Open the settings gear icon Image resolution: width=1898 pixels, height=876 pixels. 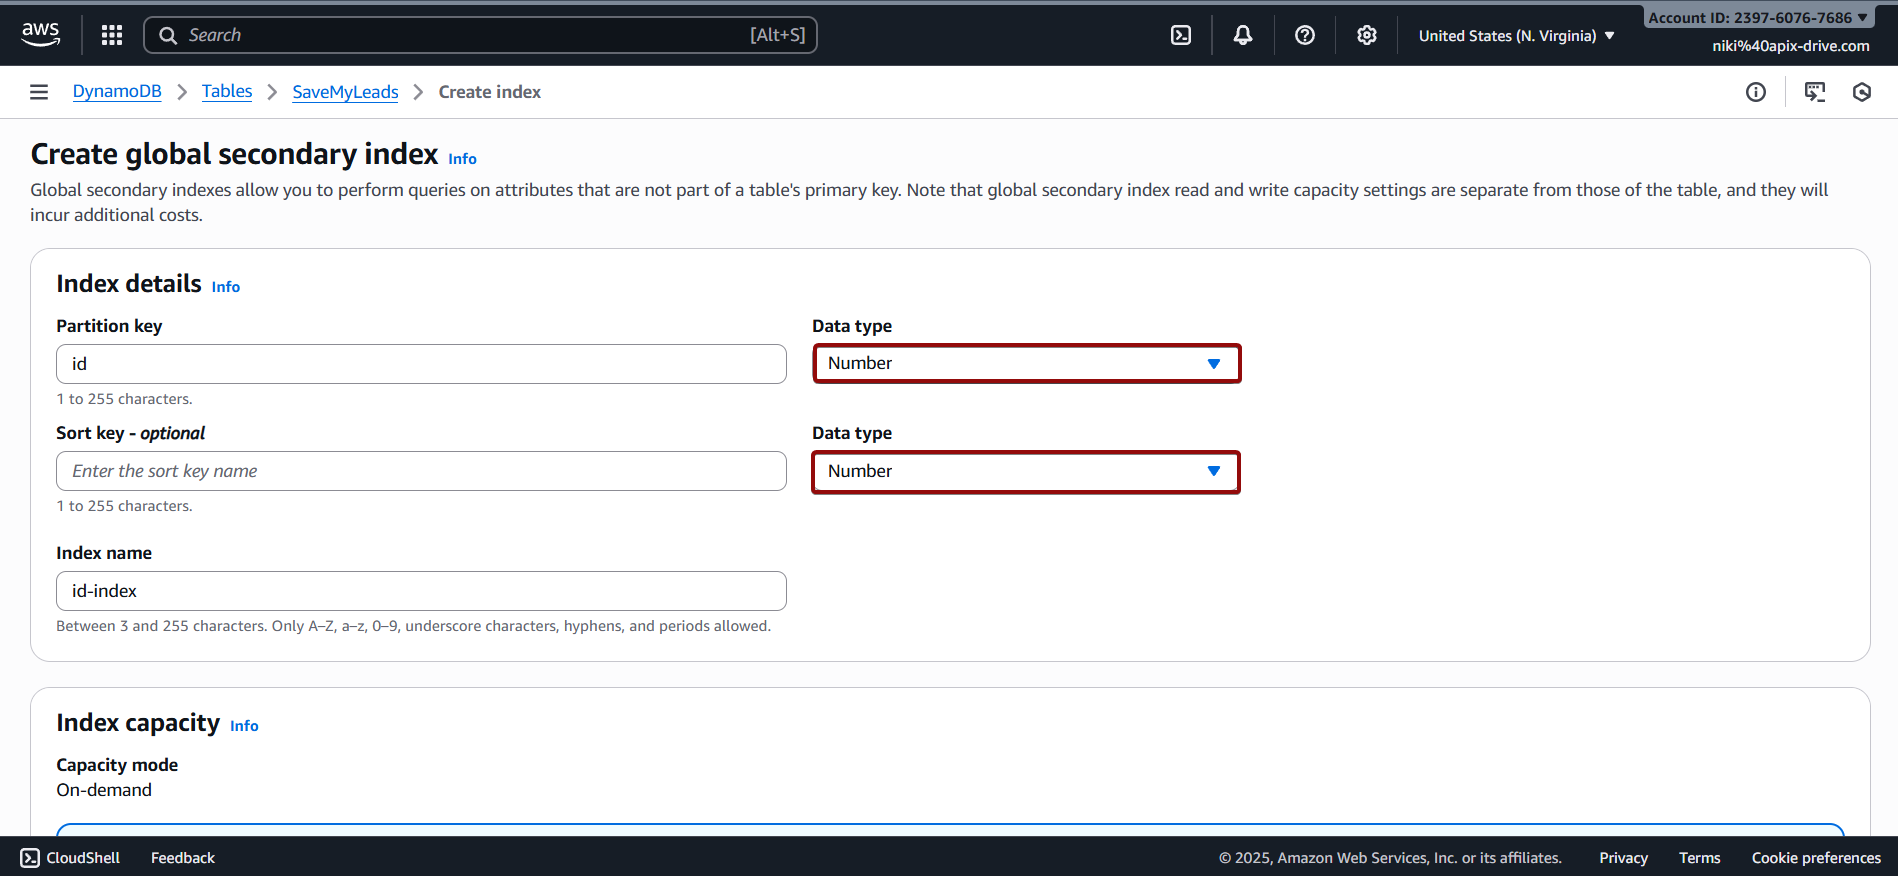coord(1367,35)
